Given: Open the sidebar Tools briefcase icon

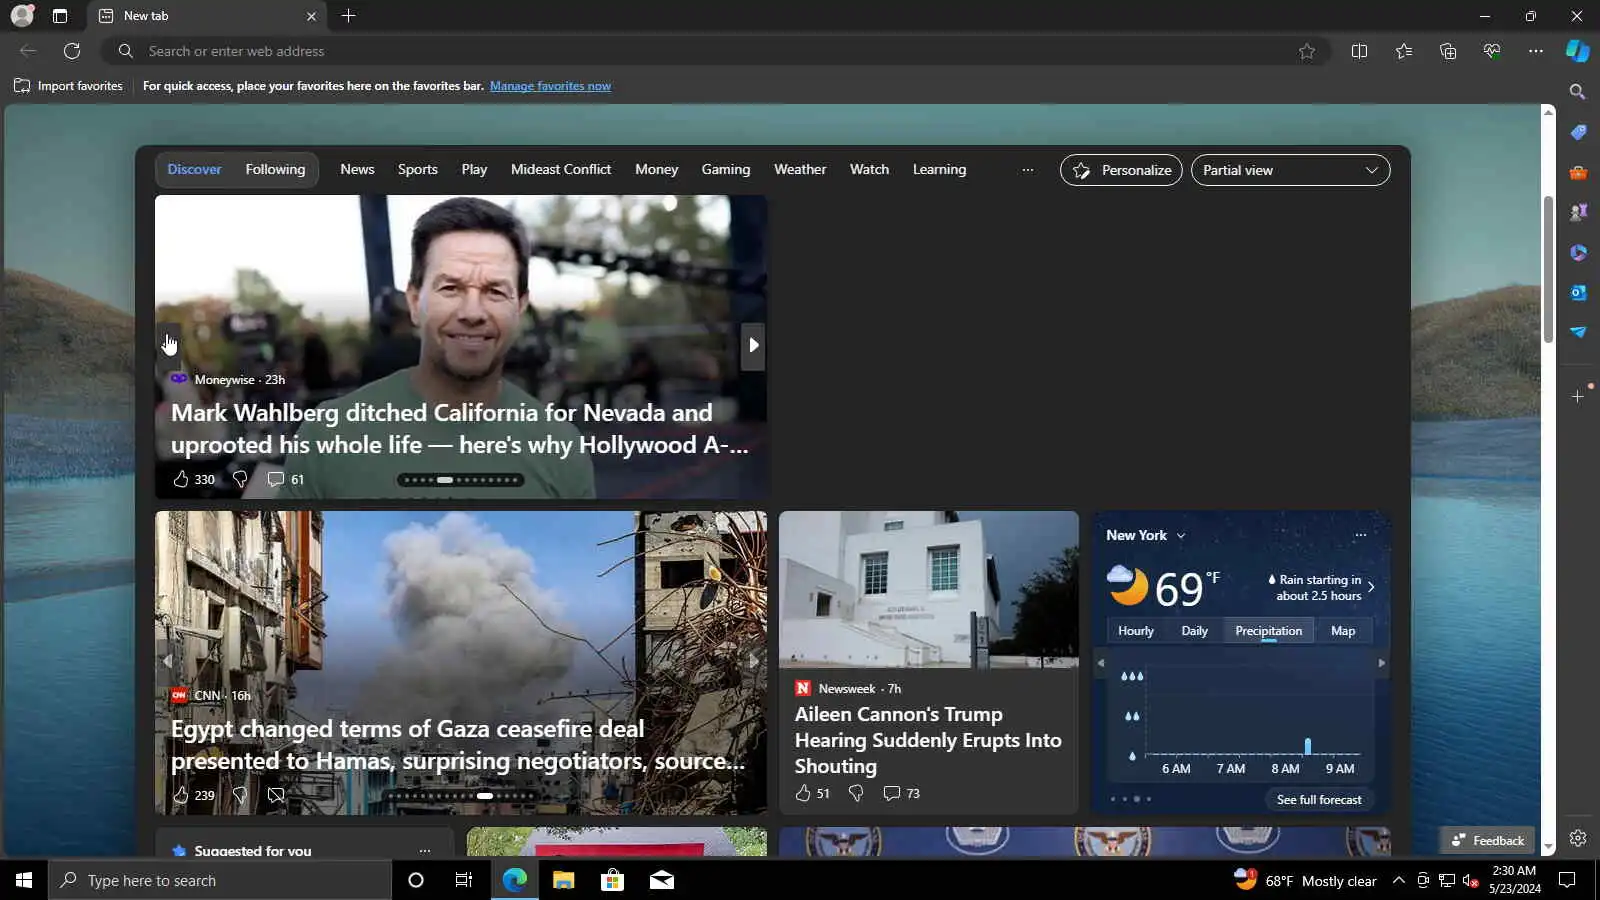Looking at the screenshot, I should point(1578,172).
